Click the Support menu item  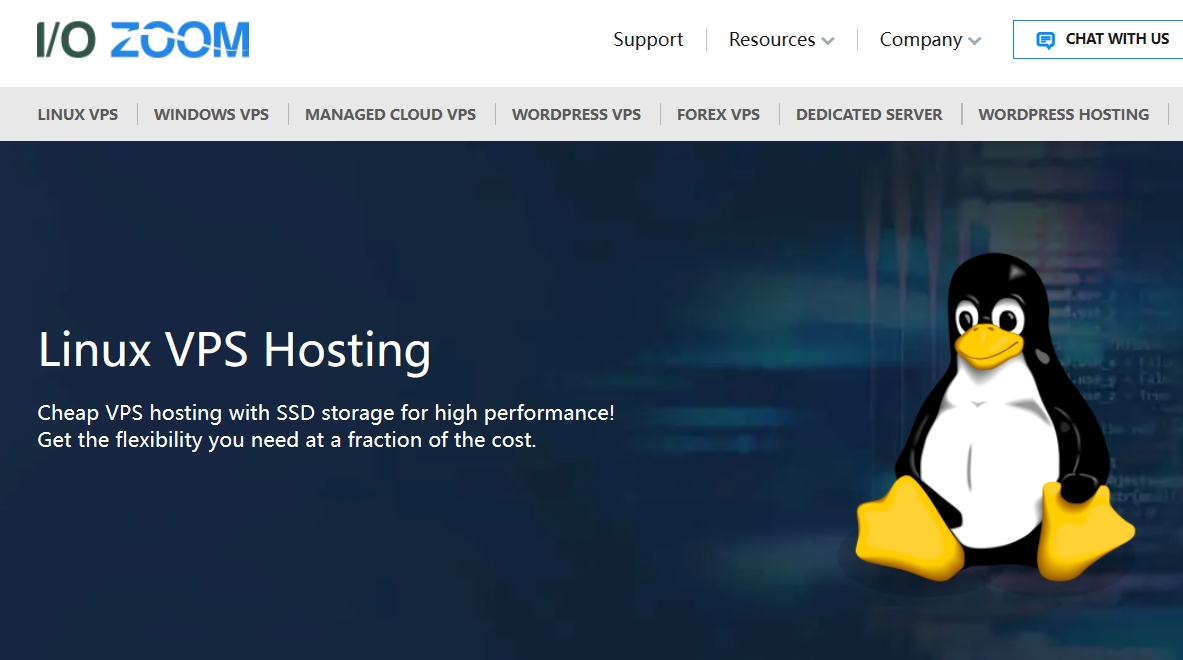coord(647,40)
